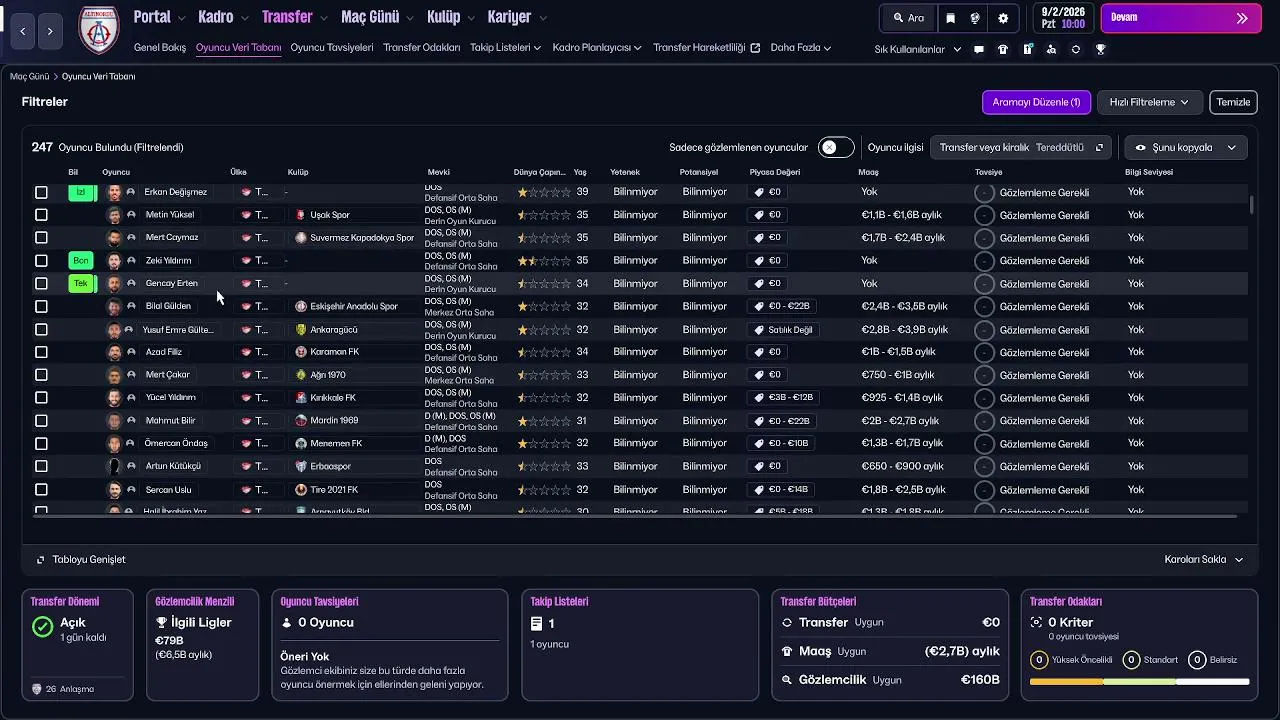Image resolution: width=1280 pixels, height=720 pixels.
Task: Click the recommendation circle in Metin Yüksel's row
Action: (984, 215)
